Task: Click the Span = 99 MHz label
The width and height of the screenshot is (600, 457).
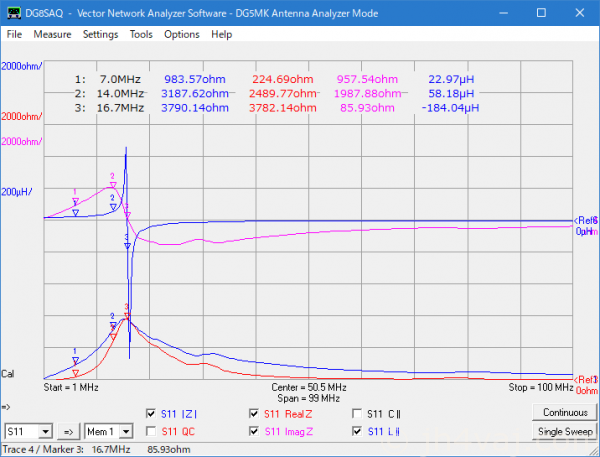Action: pos(309,398)
